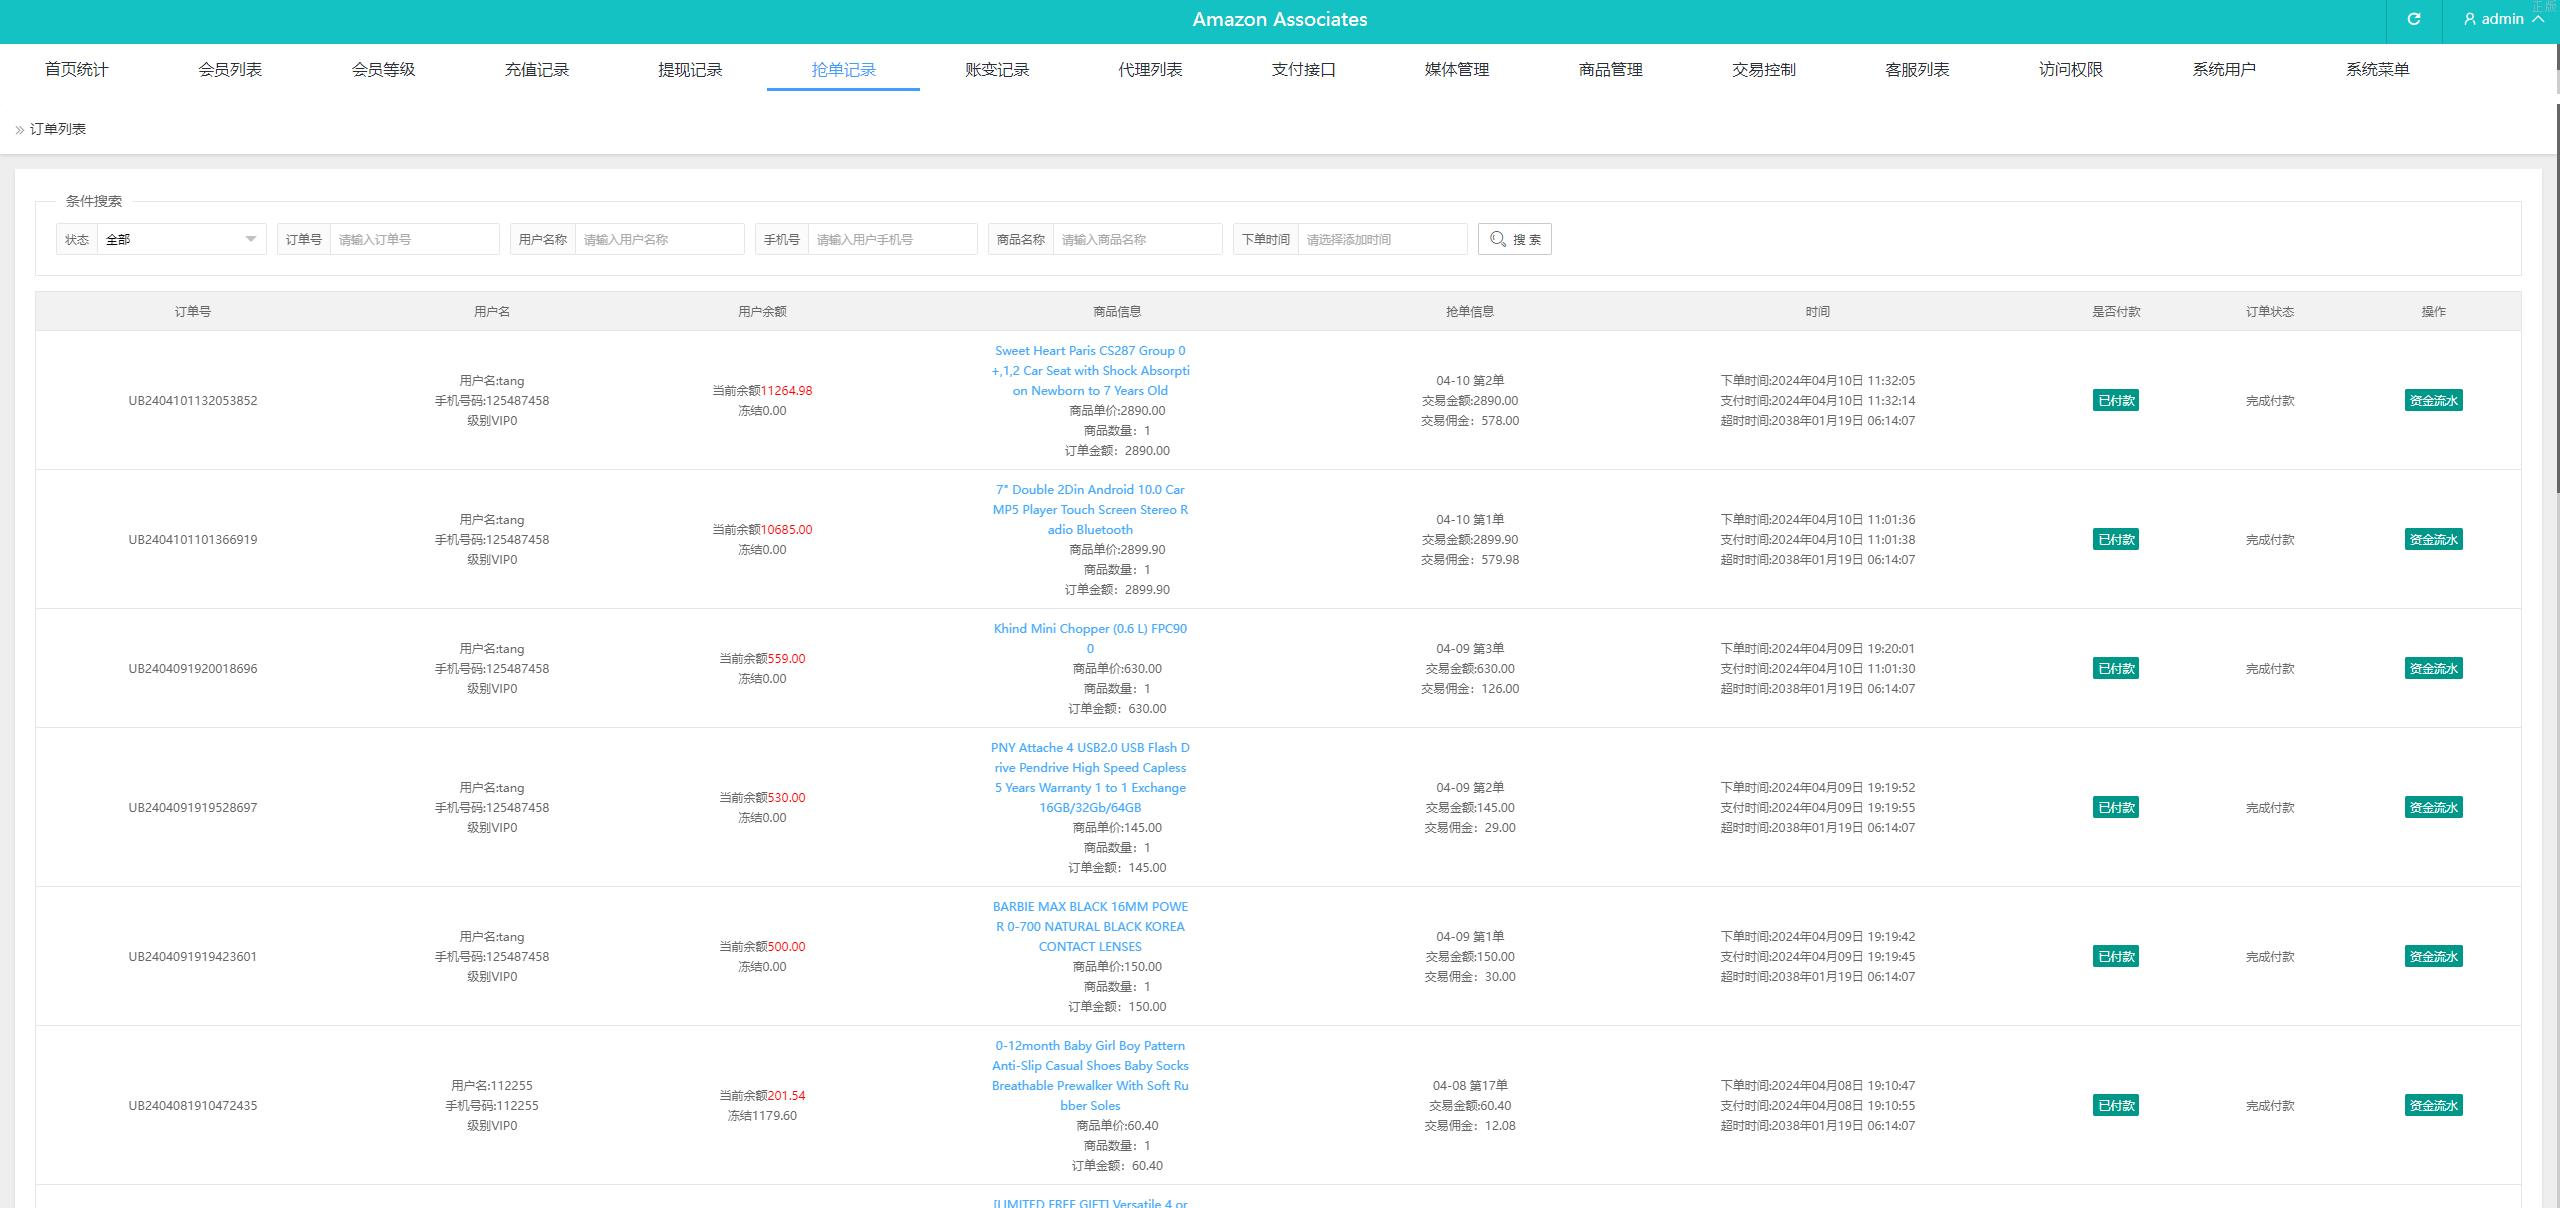Open the 提现记录 tab
The image size is (2560, 1208).
[x=690, y=69]
